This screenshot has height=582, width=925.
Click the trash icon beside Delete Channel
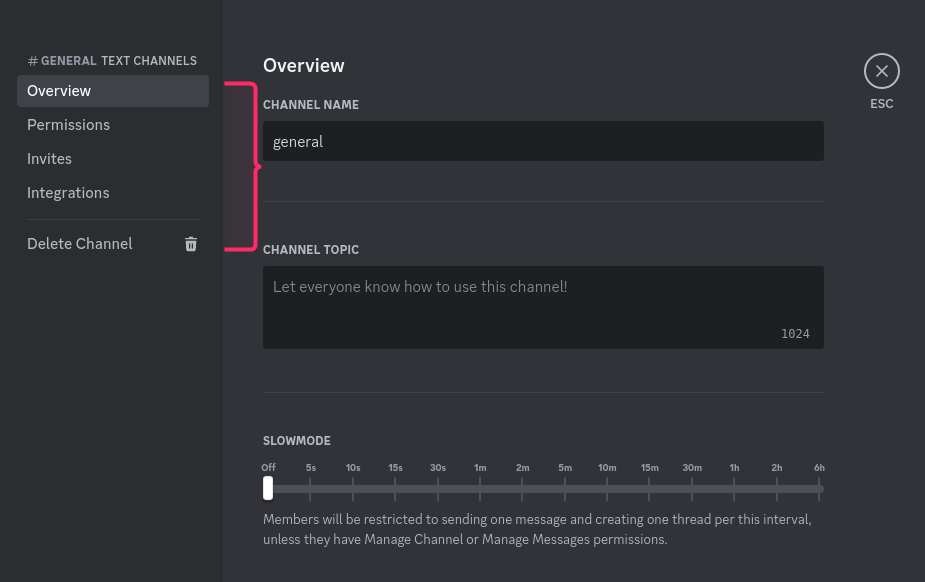click(x=191, y=244)
